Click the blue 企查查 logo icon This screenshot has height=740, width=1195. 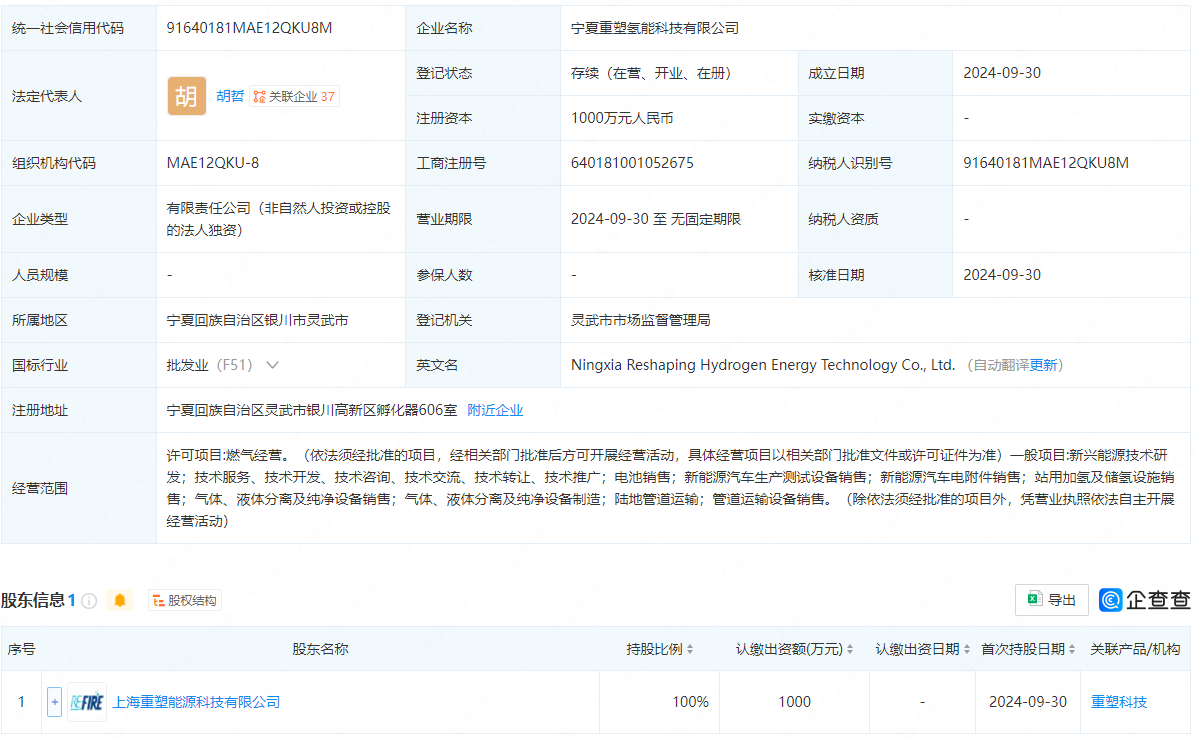[1110, 600]
